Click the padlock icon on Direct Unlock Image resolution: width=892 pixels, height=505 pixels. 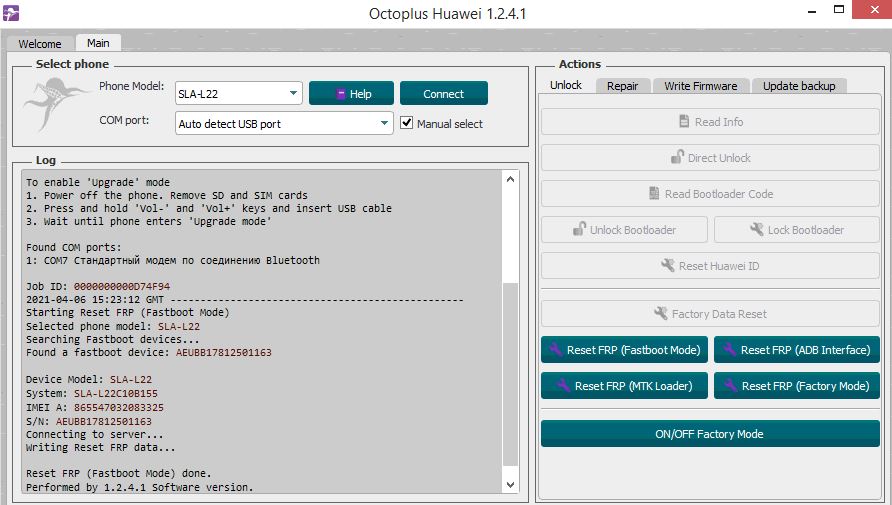coord(677,156)
